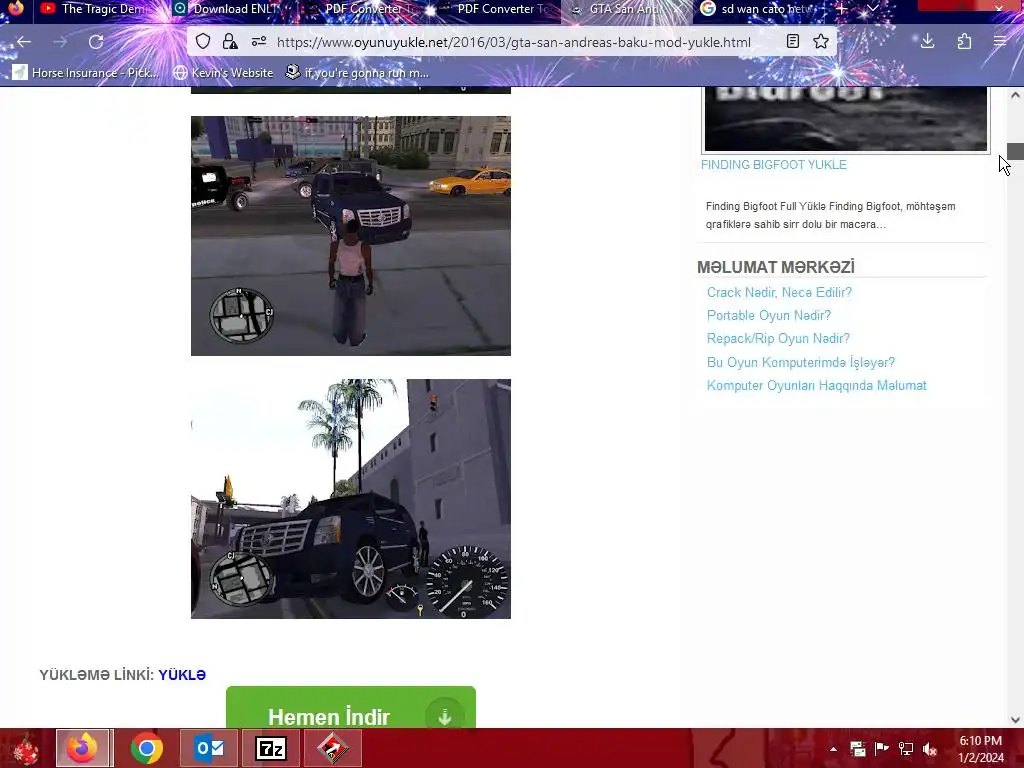Click the page scrollbar up arrow

tap(1015, 95)
